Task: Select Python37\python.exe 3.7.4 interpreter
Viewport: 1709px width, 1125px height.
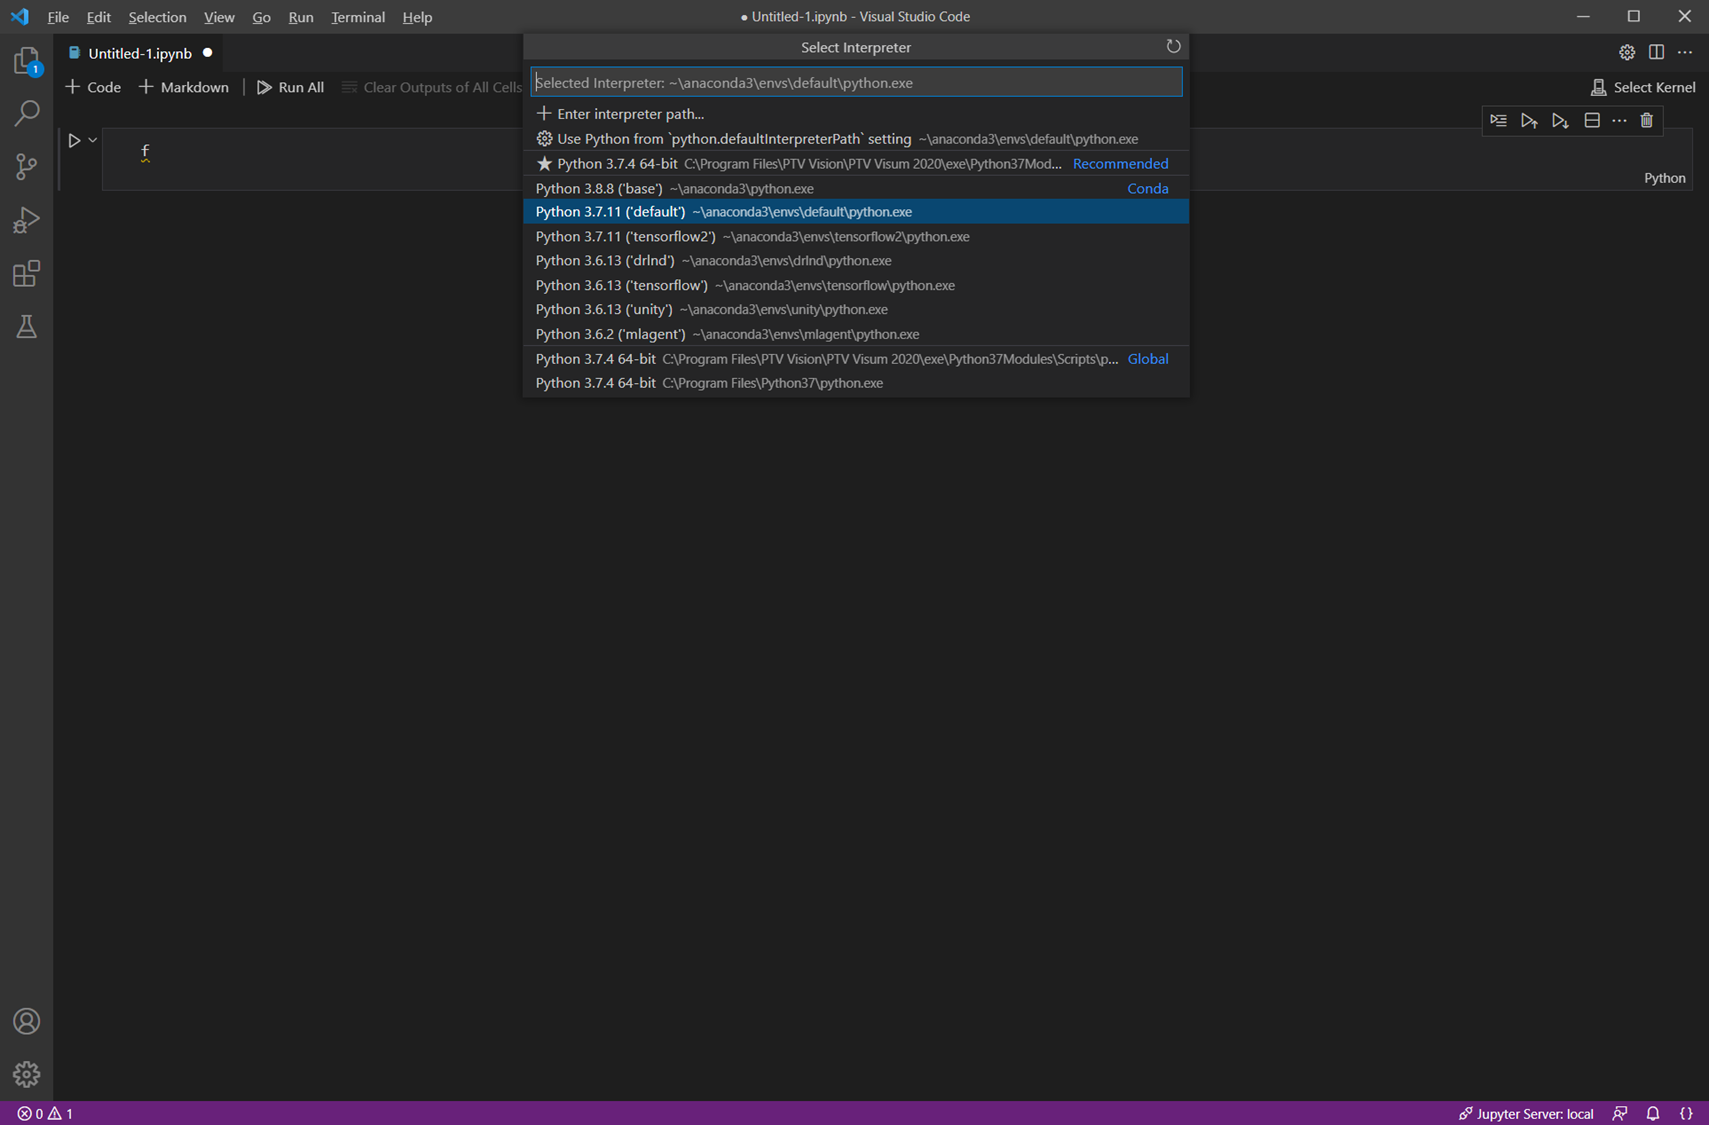Action: point(856,383)
